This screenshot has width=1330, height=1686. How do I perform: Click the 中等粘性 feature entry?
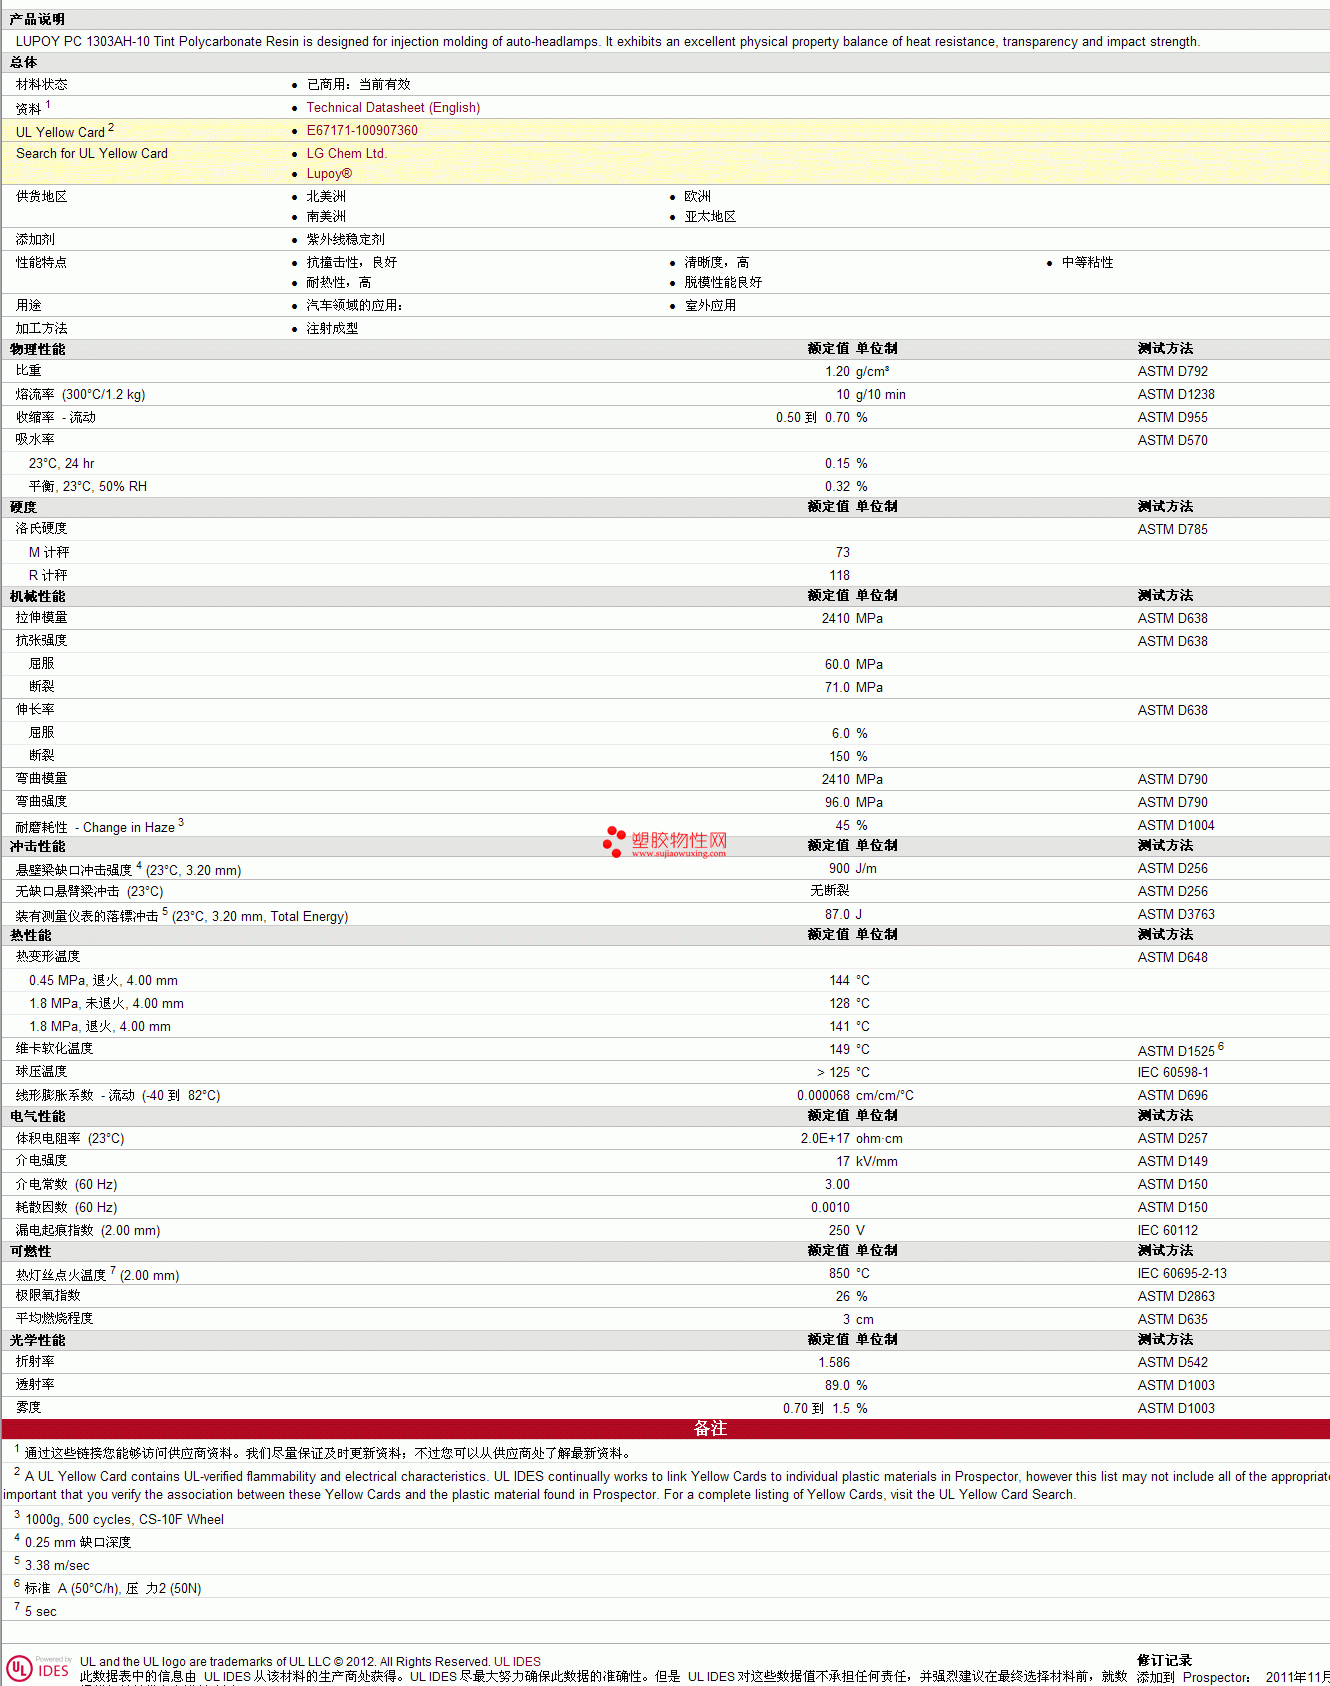1087,262
